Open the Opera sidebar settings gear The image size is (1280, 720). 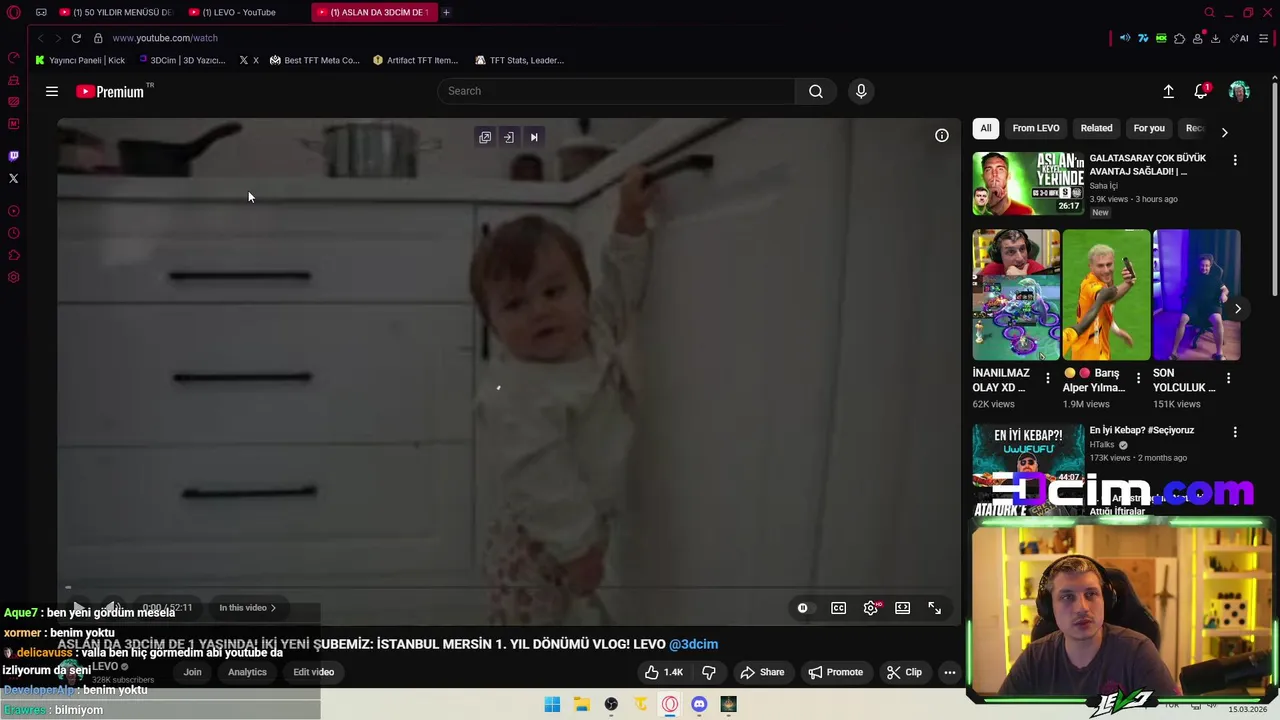point(13,277)
